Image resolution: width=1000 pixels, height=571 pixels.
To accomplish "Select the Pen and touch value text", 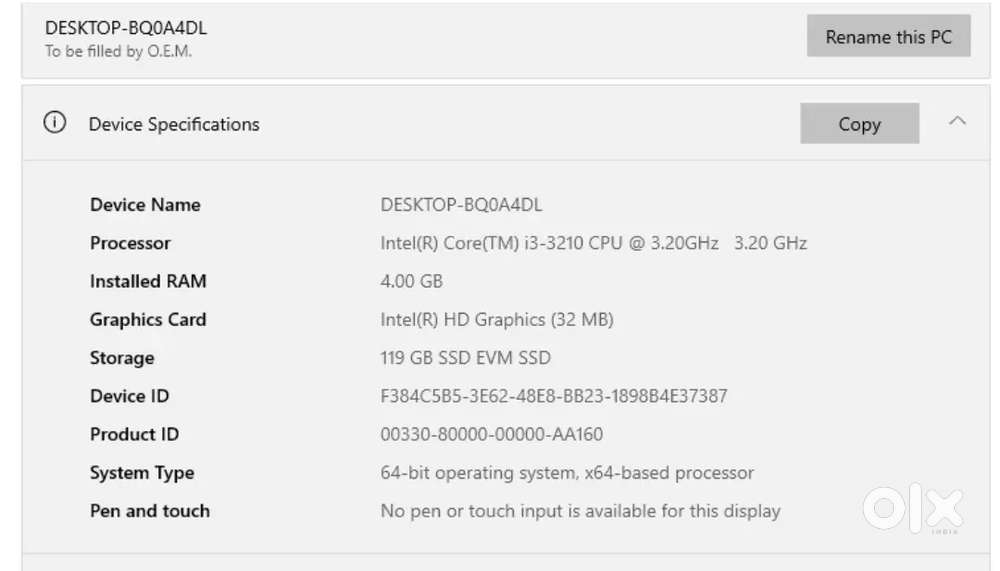I will pyautogui.click(x=580, y=511).
